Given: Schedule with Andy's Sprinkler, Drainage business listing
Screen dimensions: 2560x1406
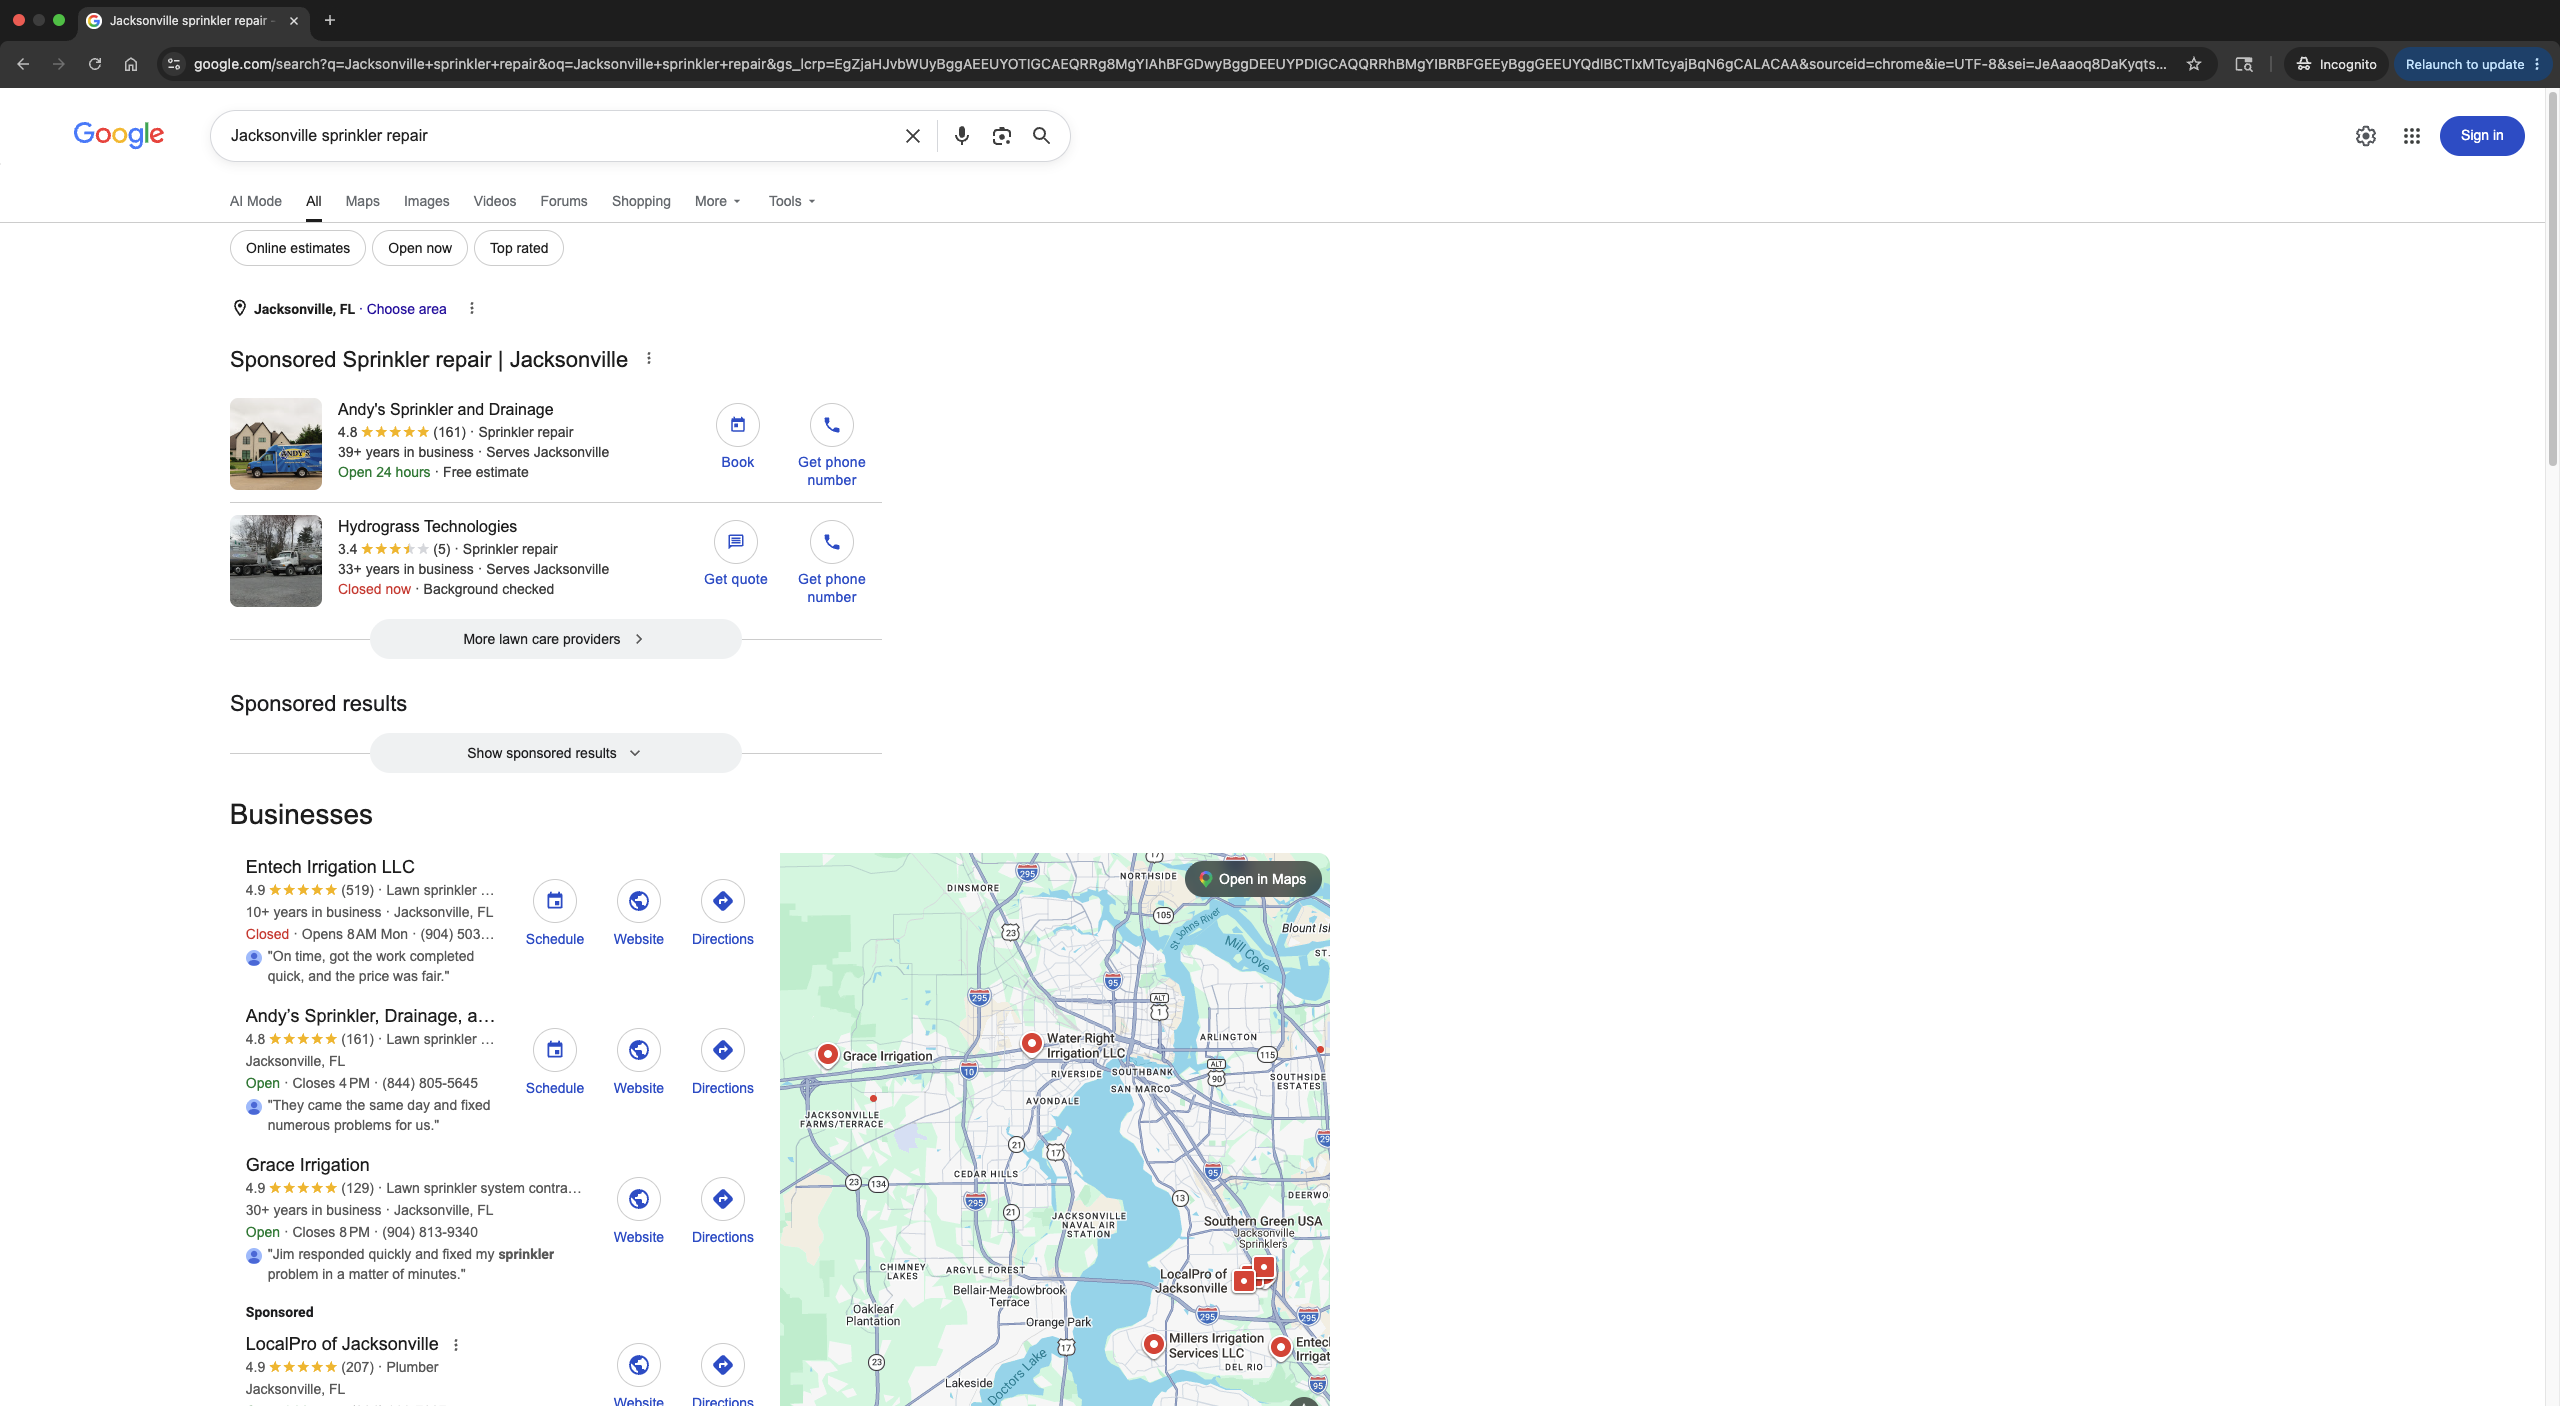Looking at the screenshot, I should (x=554, y=1062).
